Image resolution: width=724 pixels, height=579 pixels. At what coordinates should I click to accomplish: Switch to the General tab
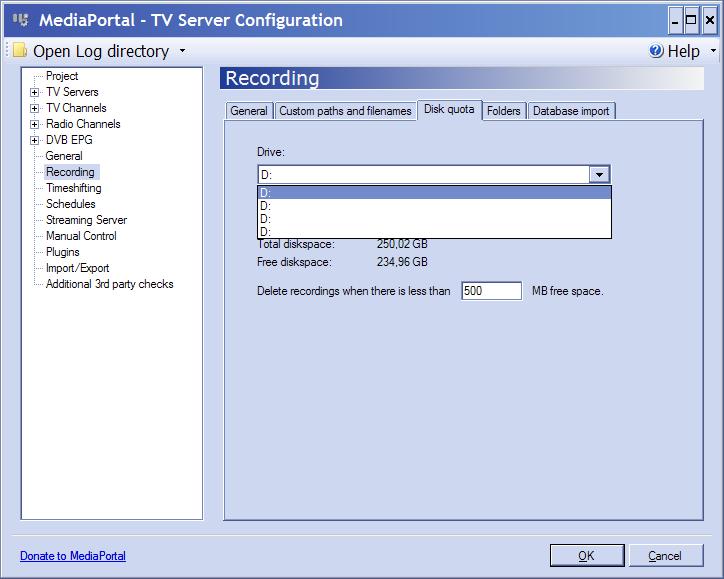[249, 111]
